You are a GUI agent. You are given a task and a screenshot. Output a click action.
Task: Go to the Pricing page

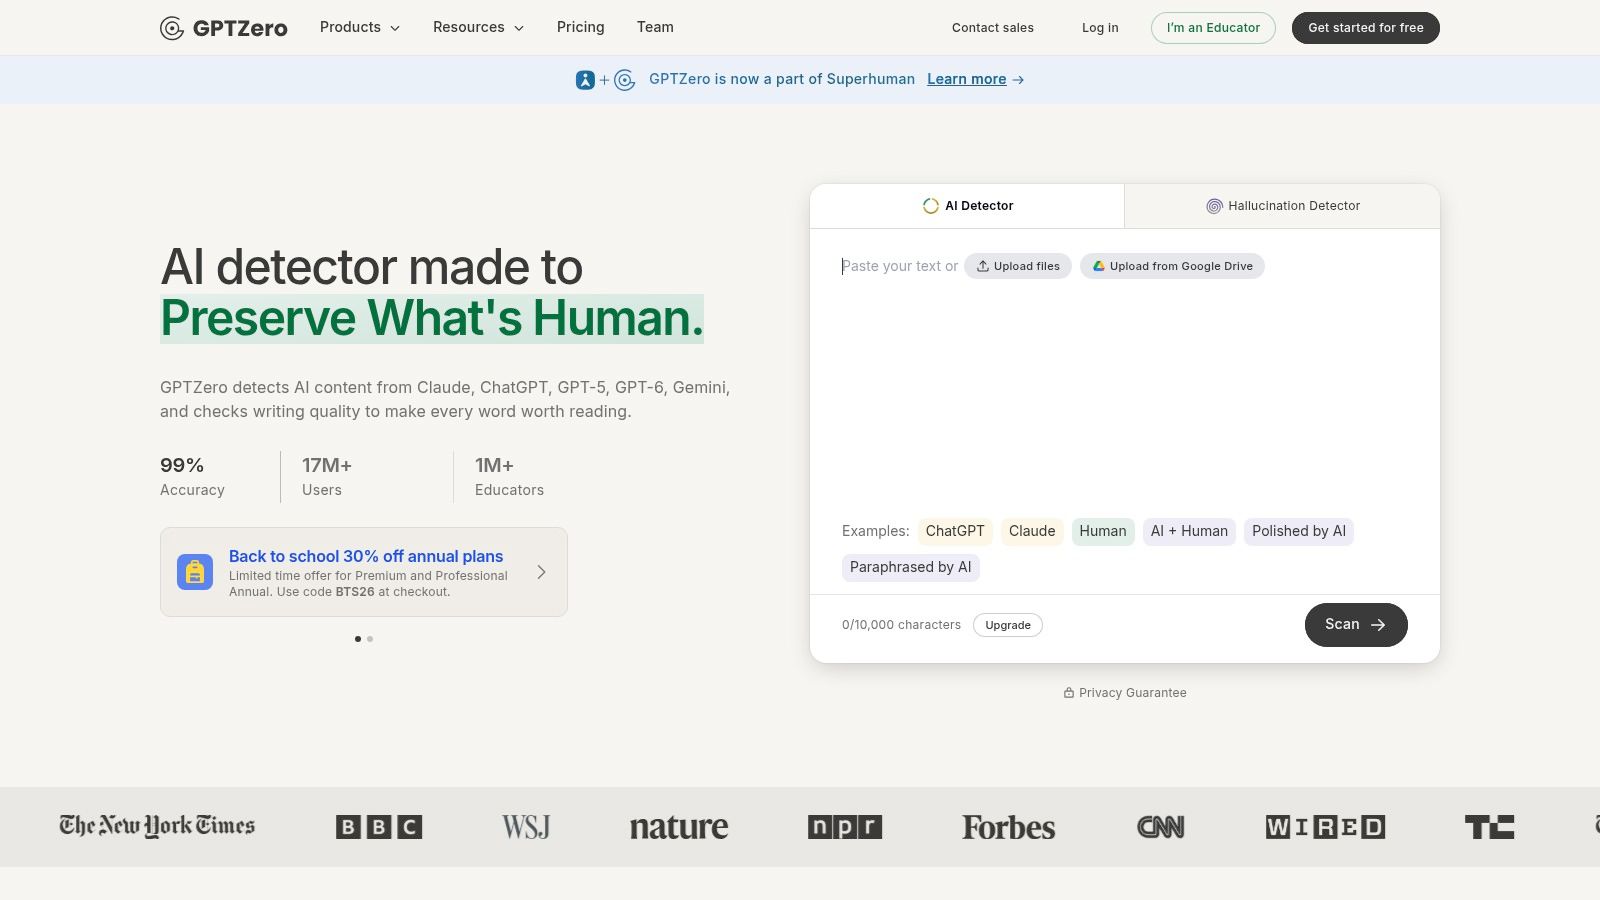click(x=581, y=27)
